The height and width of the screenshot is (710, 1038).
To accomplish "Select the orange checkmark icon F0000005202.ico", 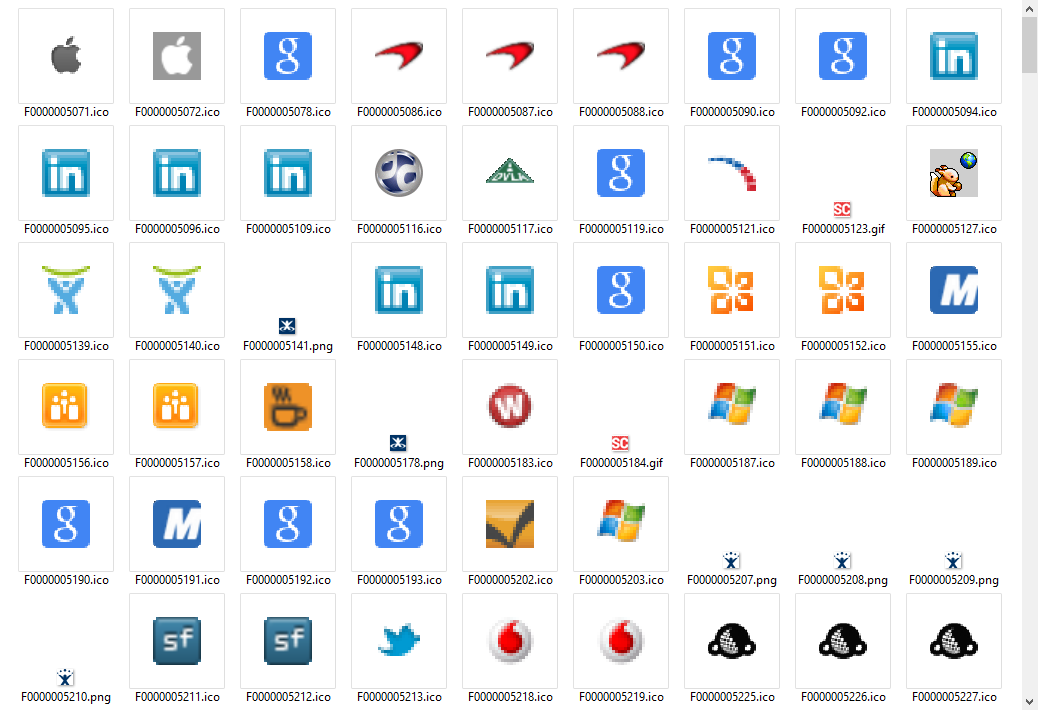I will (510, 524).
